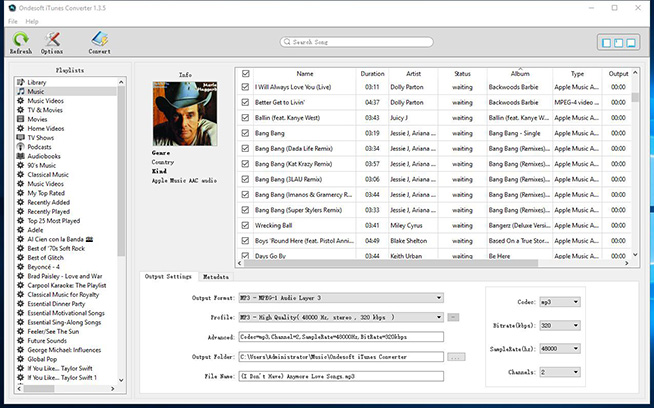This screenshot has height=408, width=654.
Task: Select the second layout view icon
Action: (x=619, y=43)
